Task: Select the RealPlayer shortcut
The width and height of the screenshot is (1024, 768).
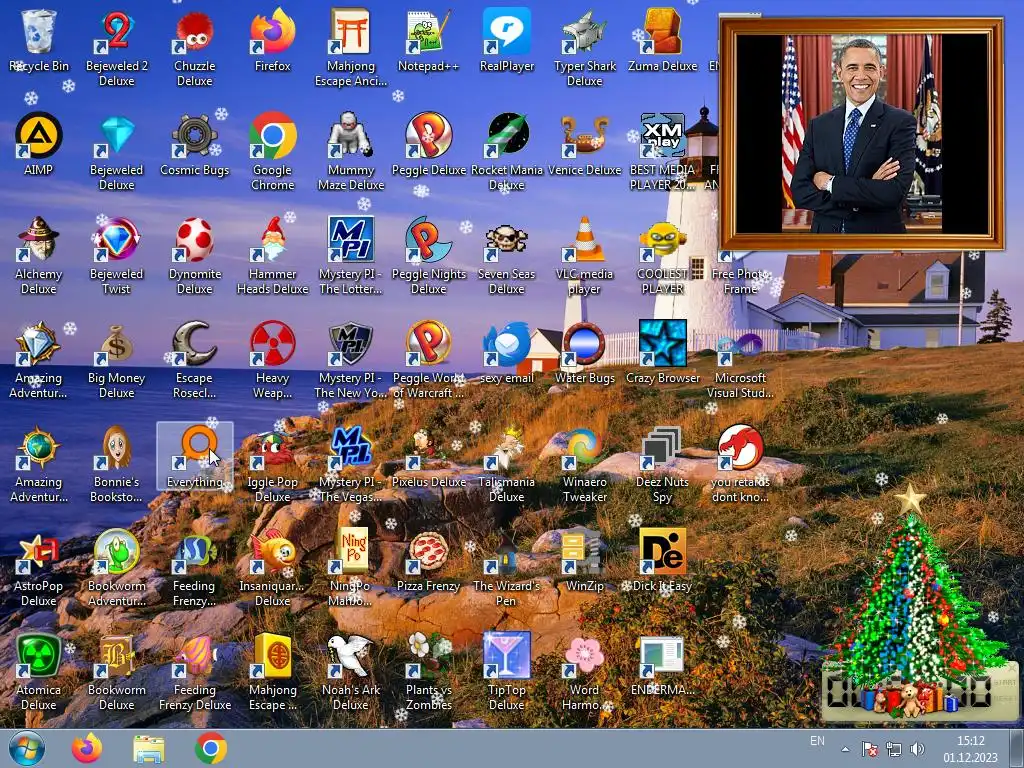Action: (x=507, y=31)
